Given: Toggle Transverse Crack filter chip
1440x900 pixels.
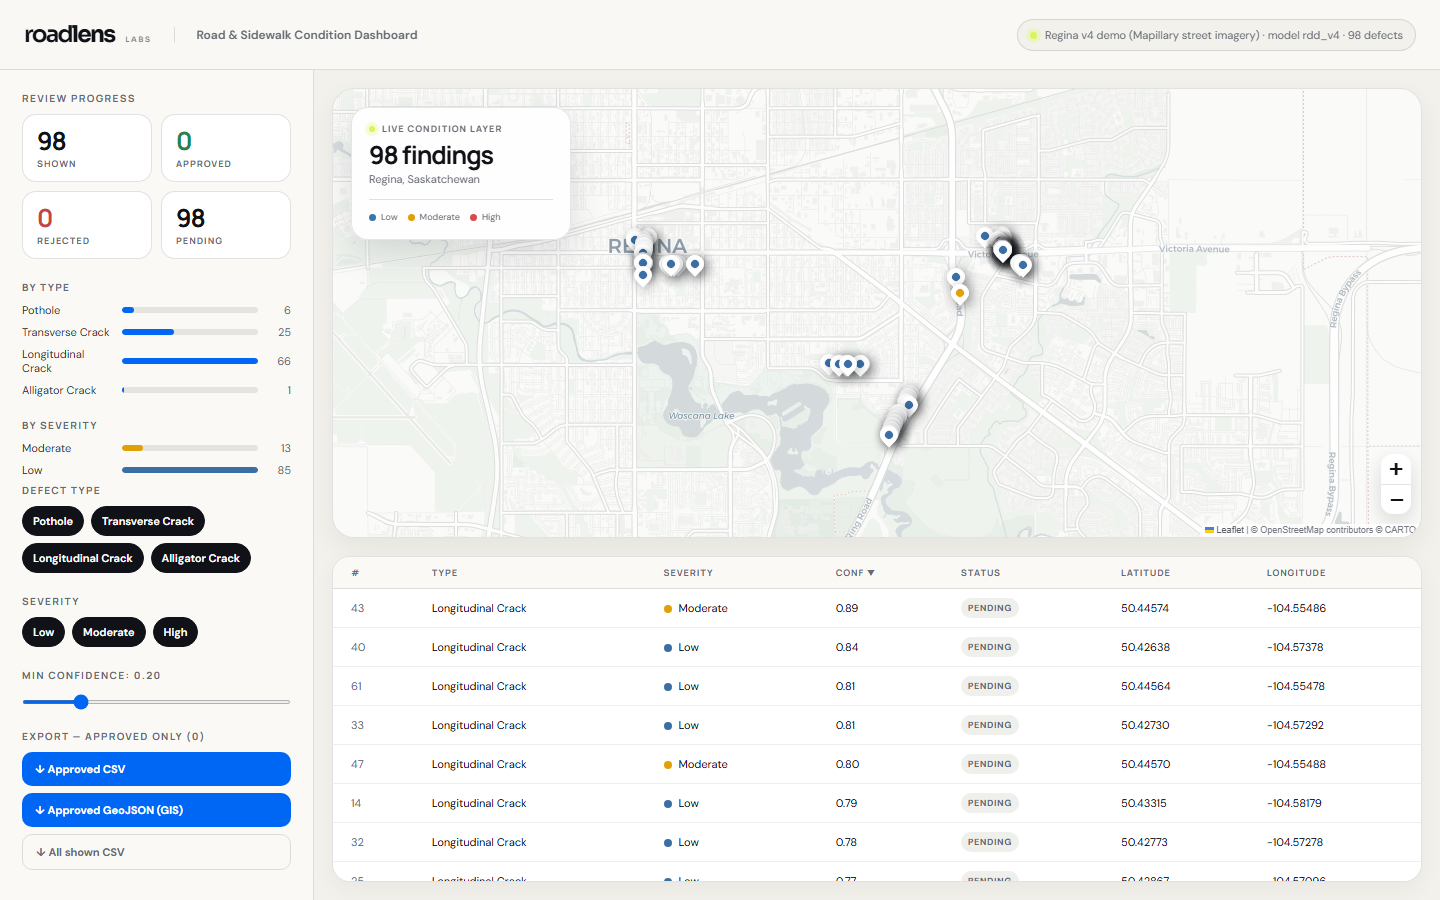Looking at the screenshot, I should [x=148, y=521].
